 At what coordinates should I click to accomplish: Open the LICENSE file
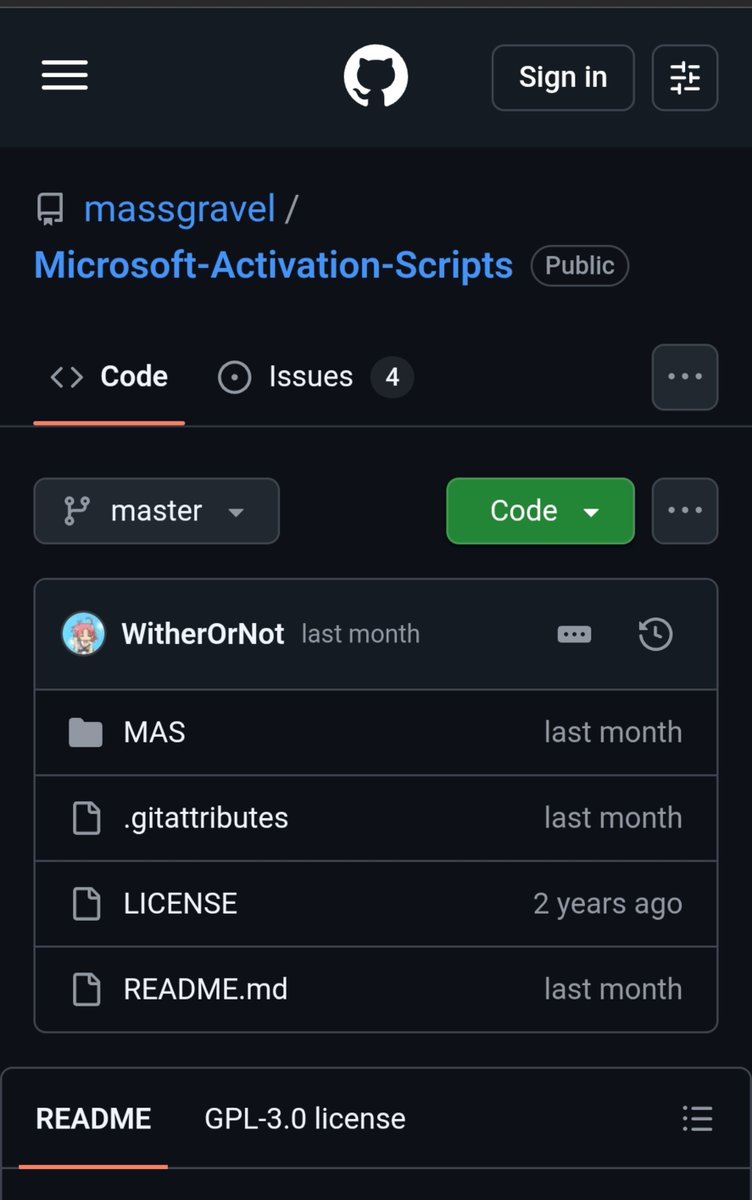181,904
